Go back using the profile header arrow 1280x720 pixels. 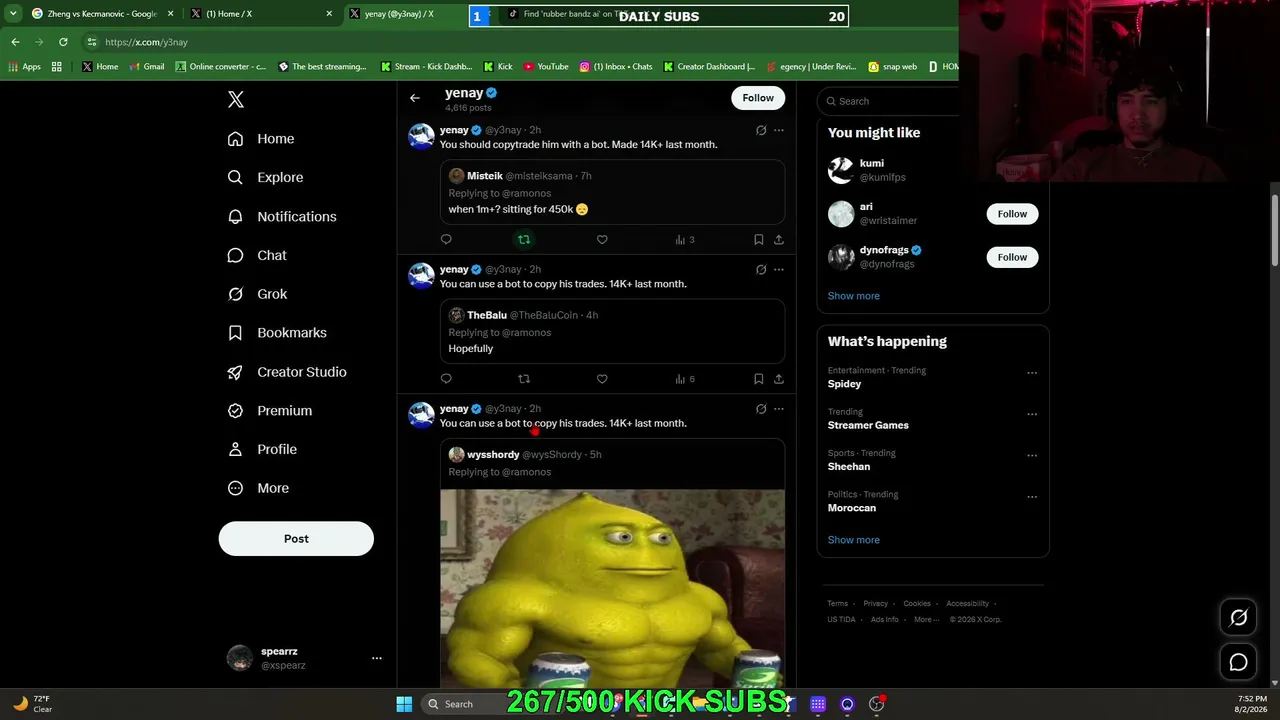(x=415, y=98)
